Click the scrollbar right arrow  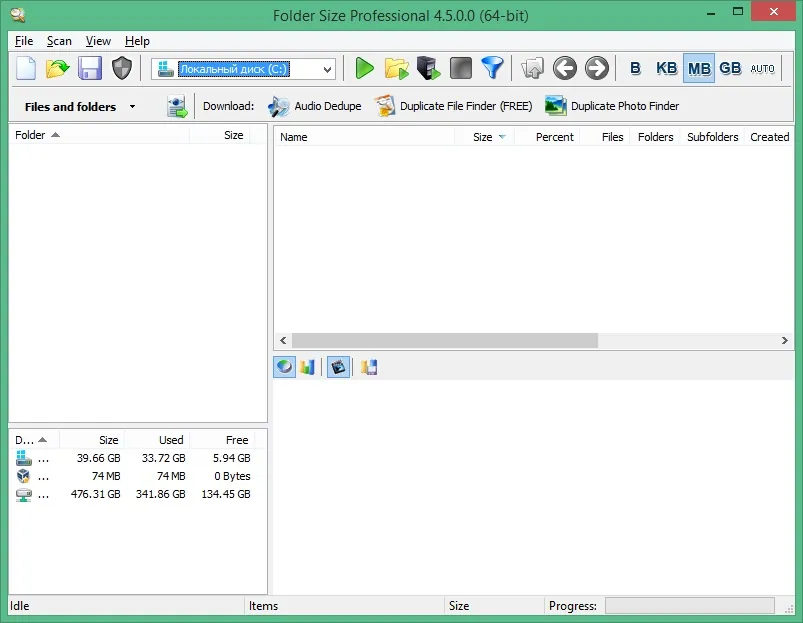point(785,340)
